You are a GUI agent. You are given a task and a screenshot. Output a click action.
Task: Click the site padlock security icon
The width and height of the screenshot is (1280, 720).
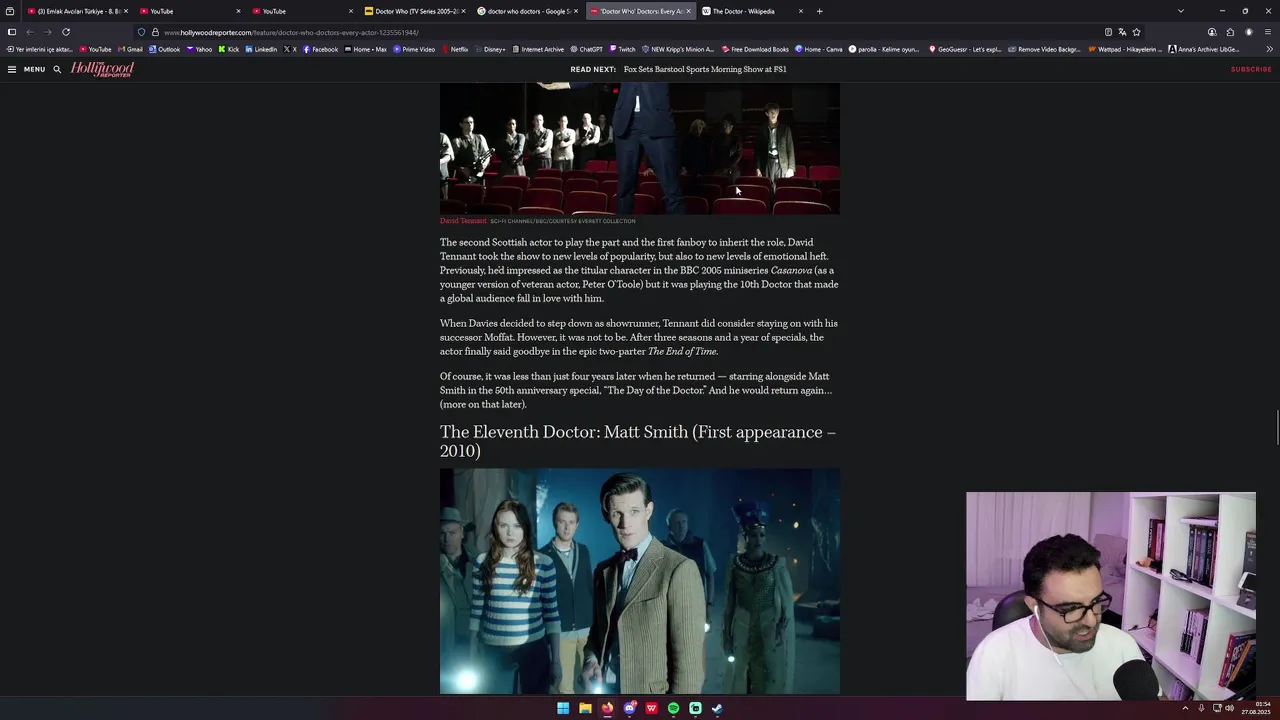(155, 32)
